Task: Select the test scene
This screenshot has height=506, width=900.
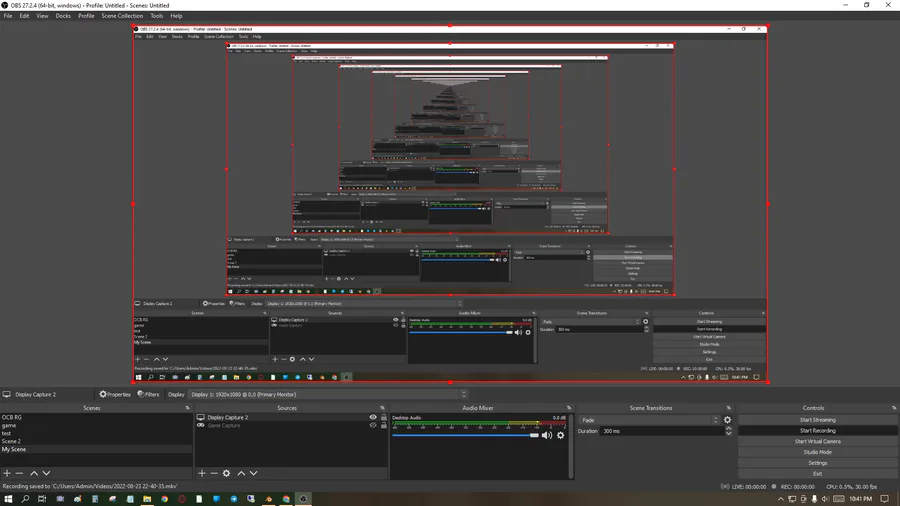Action: (x=96, y=434)
